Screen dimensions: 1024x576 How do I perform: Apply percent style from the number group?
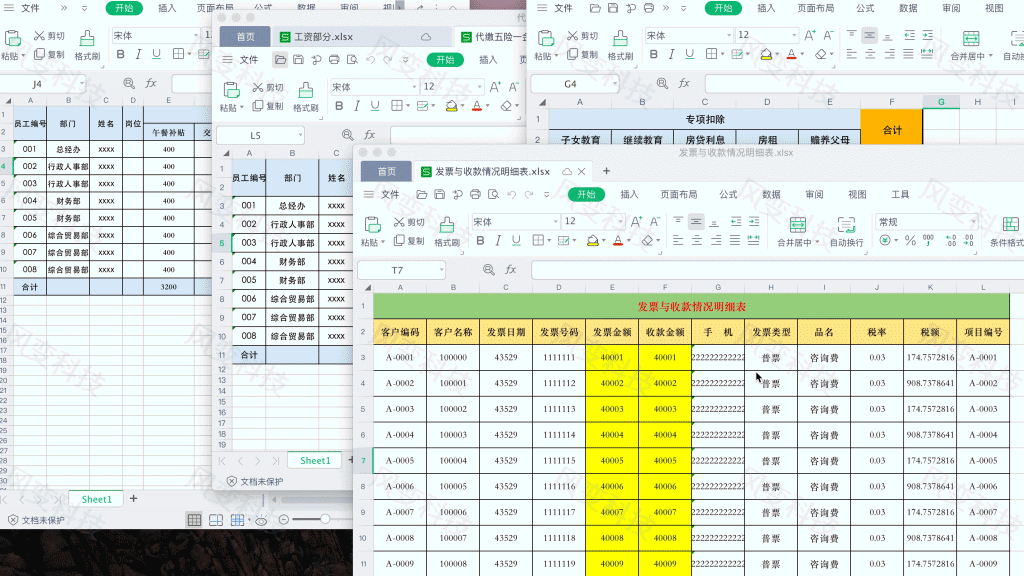tap(909, 238)
